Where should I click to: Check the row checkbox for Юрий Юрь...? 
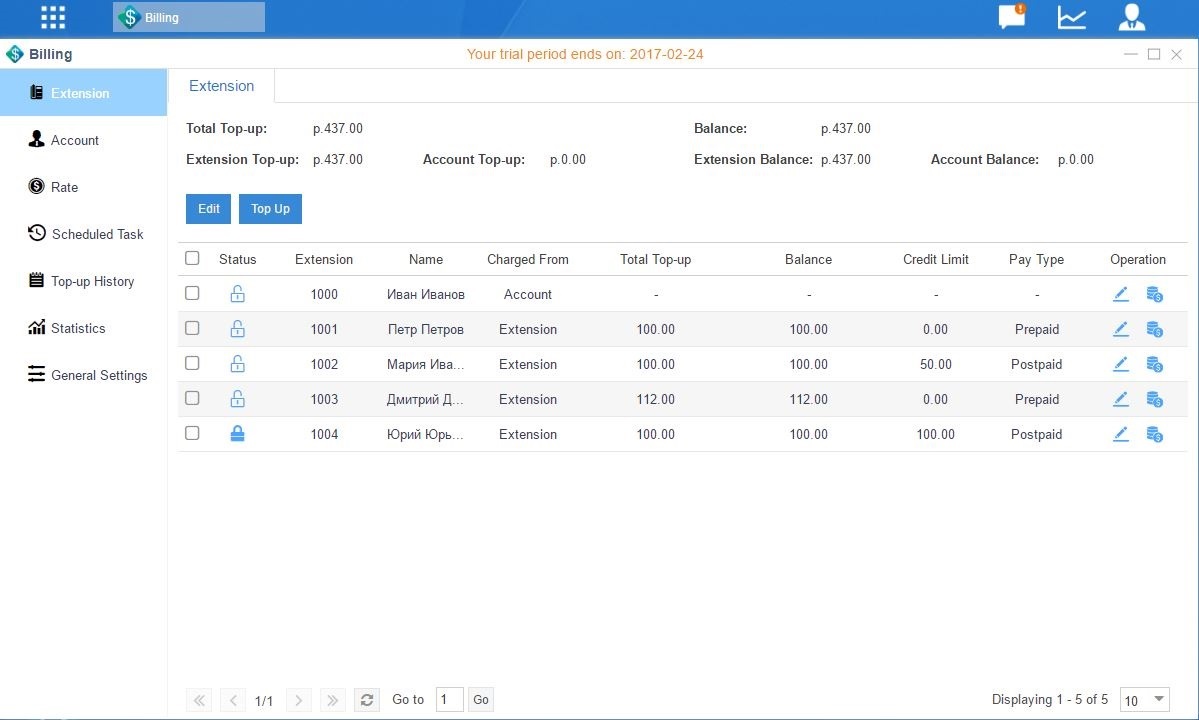(x=192, y=433)
